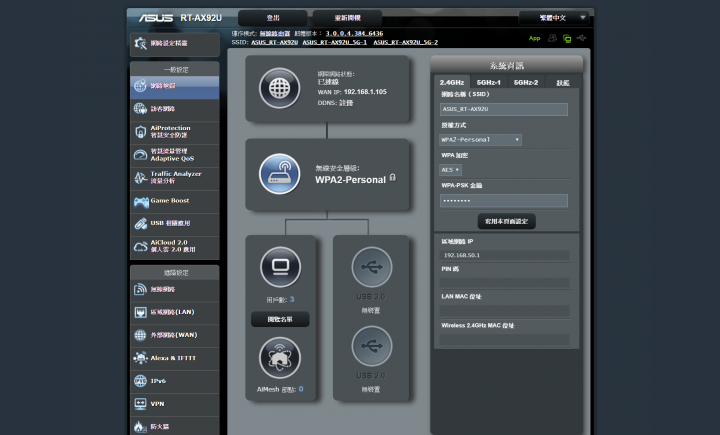Open the Alexa & IFTTT sidebar icon
This screenshot has height=435, width=720.
(x=140, y=358)
